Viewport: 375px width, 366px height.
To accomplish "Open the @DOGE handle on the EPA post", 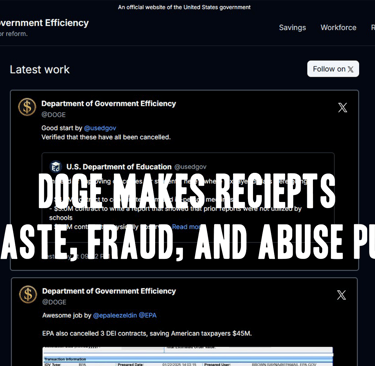I will [54, 302].
